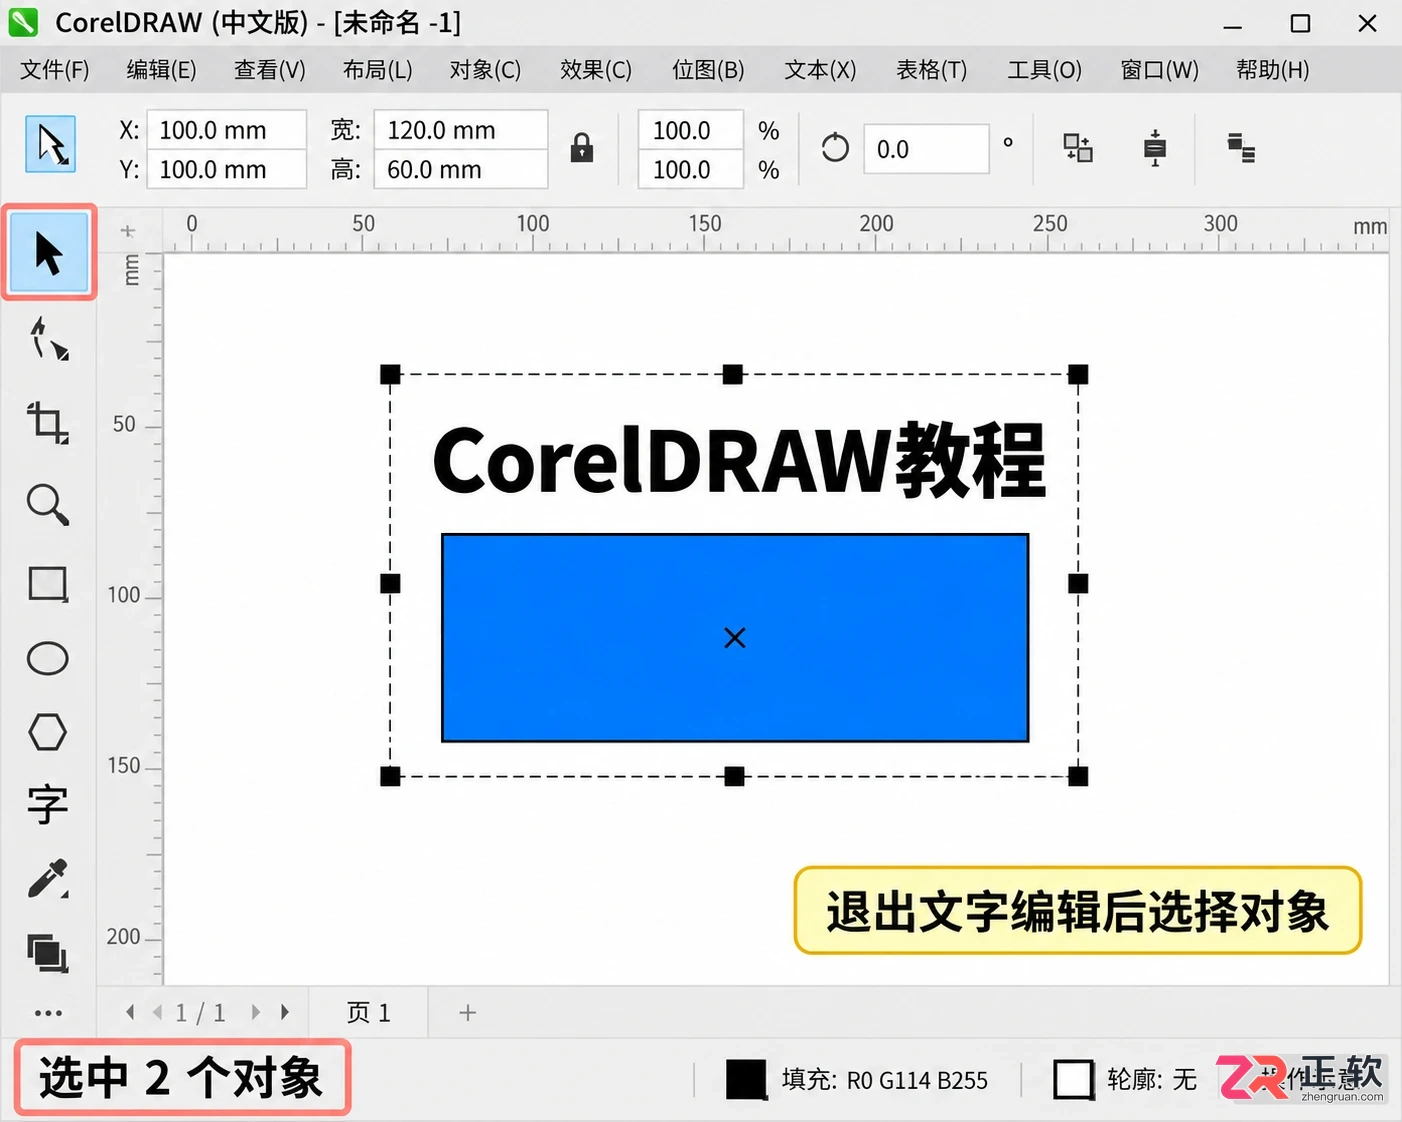Select the Shadow/effects tool
This screenshot has width=1402, height=1122.
click(x=48, y=953)
